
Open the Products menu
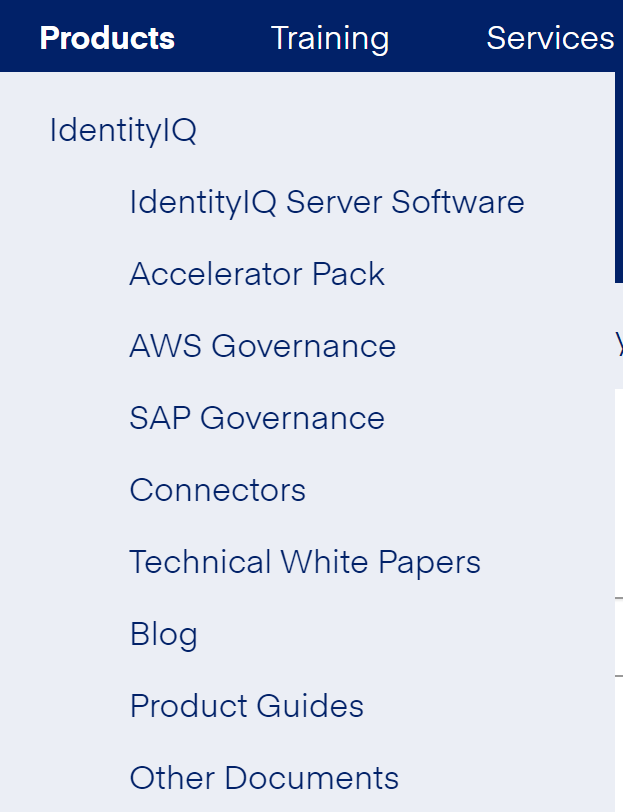pos(106,38)
